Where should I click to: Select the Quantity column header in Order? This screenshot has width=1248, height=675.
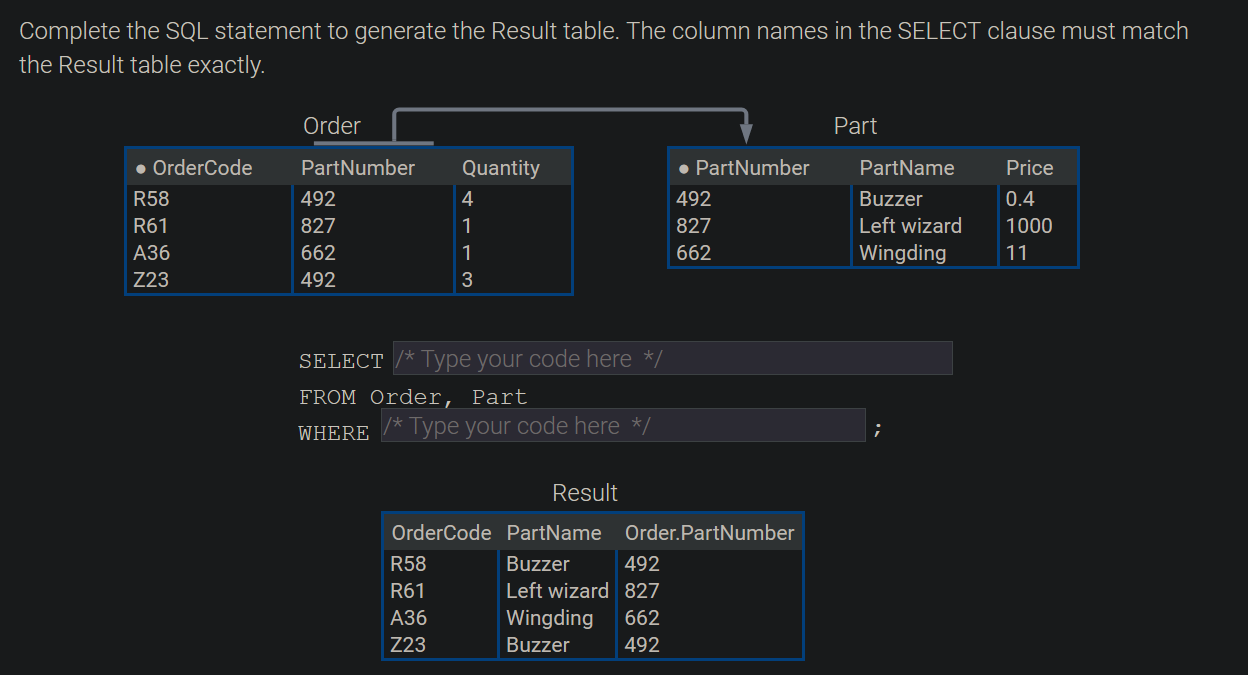pyautogui.click(x=500, y=168)
